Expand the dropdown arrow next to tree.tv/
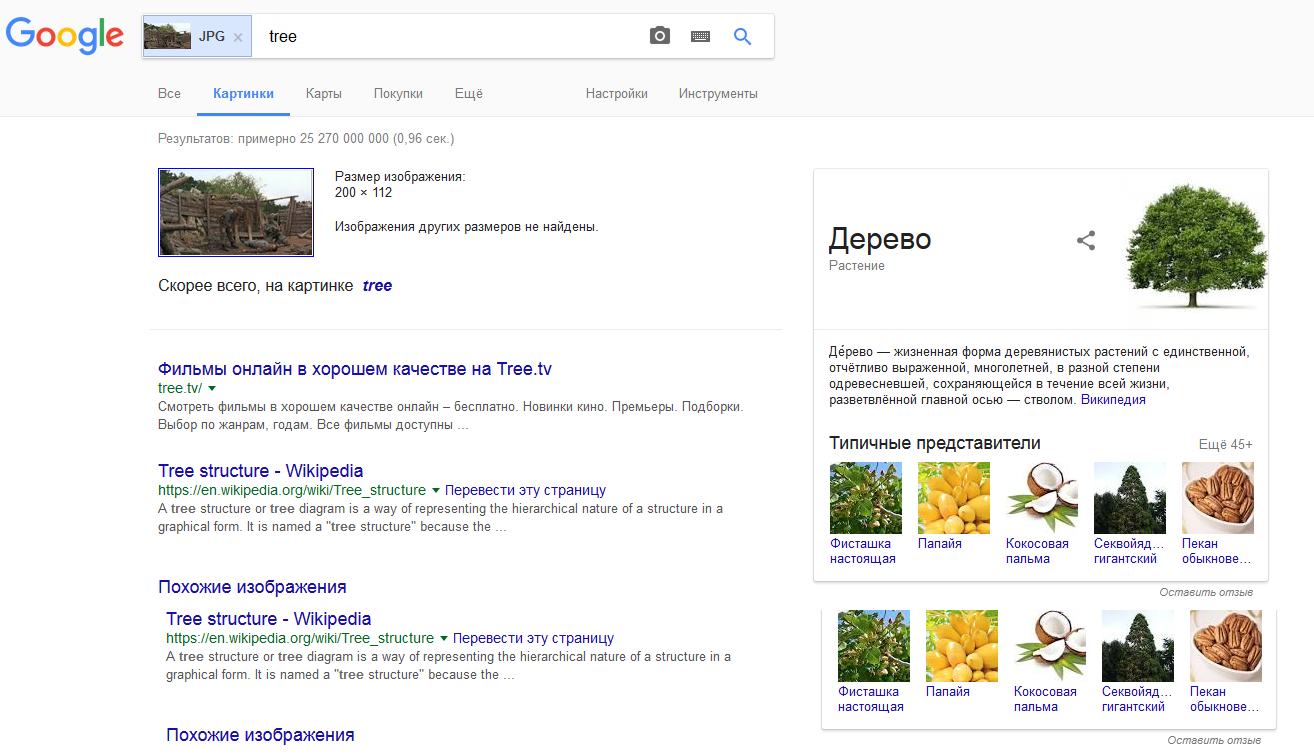Viewport: 1314px width, 755px height. (x=212, y=388)
